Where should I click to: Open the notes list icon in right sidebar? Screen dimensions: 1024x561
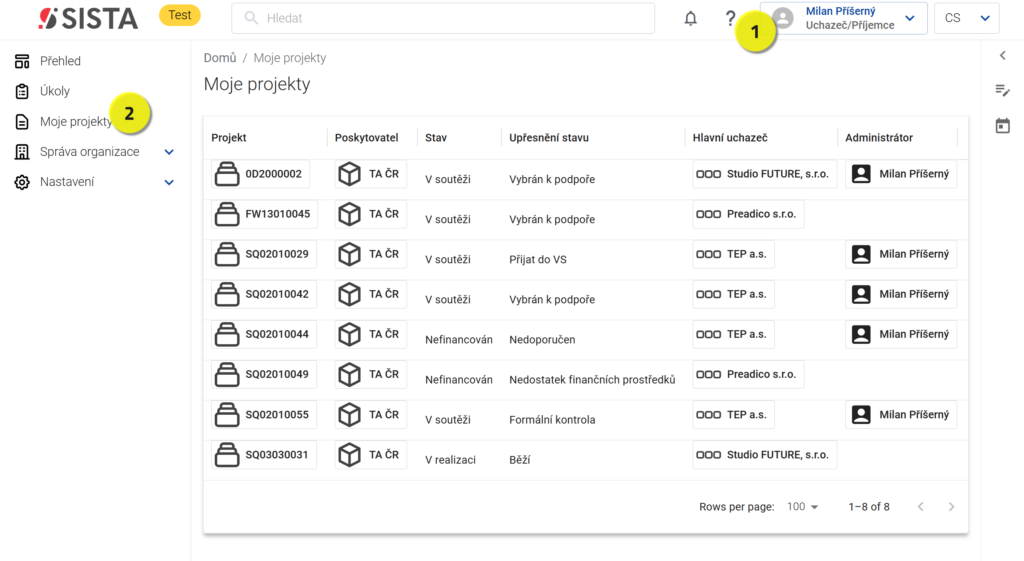(x=1002, y=91)
